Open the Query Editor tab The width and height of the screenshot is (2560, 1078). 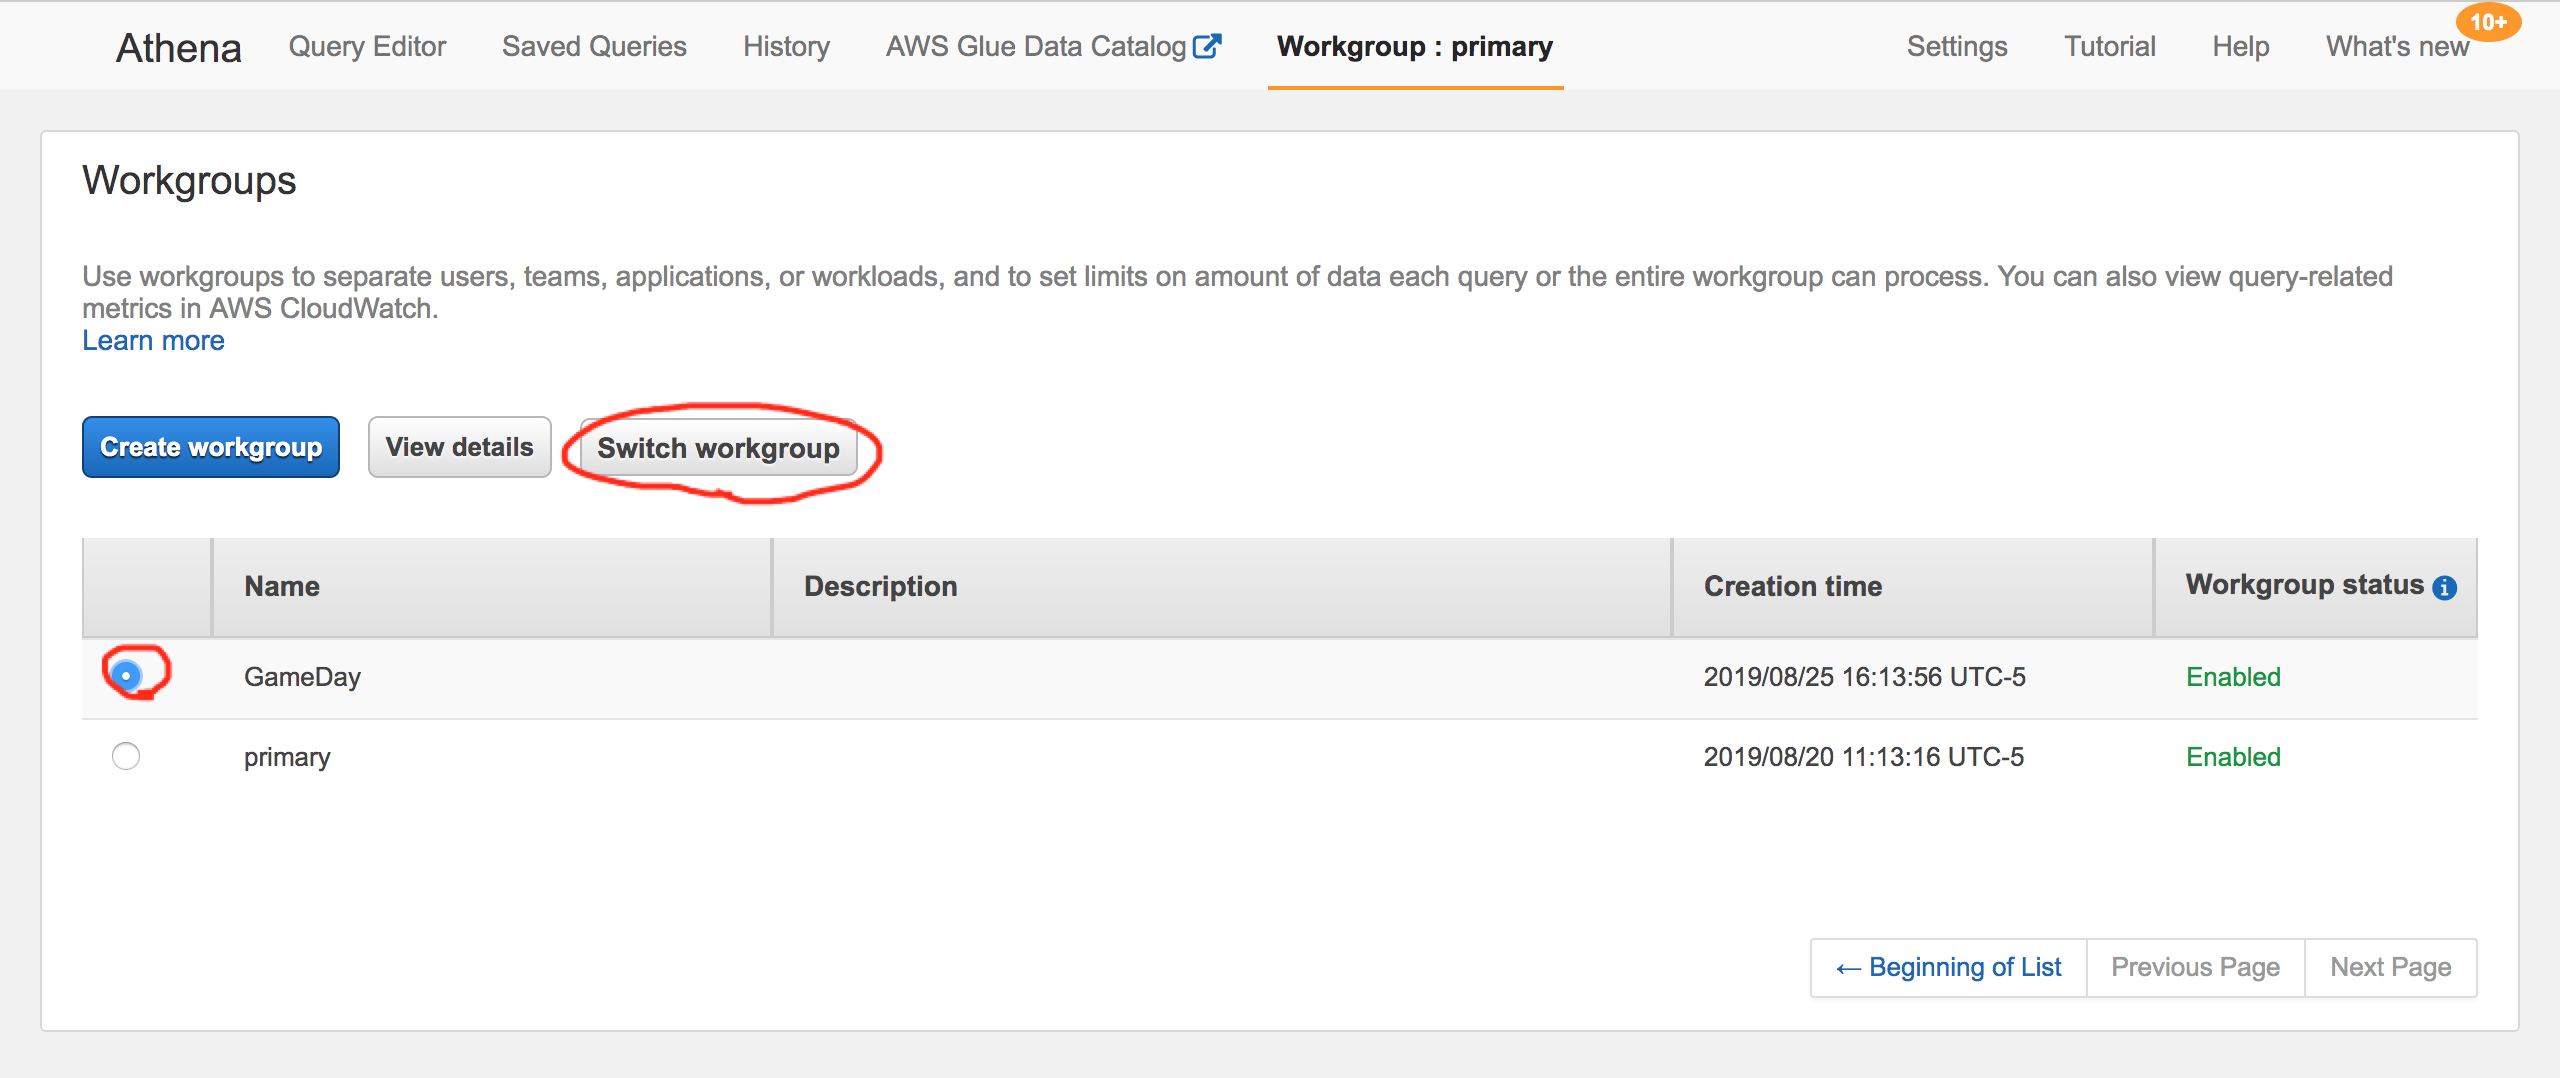[367, 46]
